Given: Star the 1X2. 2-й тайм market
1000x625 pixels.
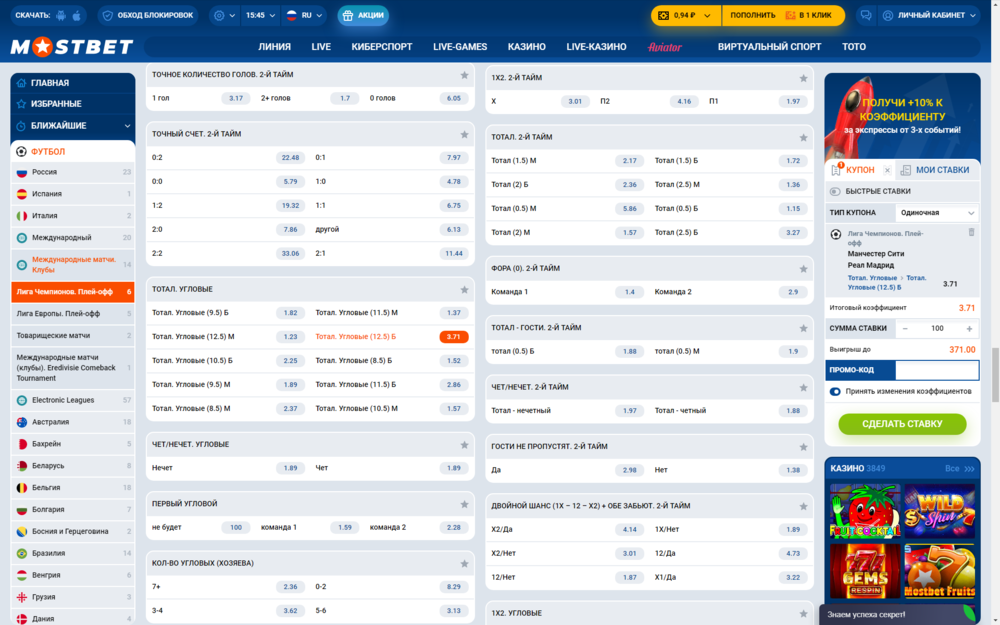Looking at the screenshot, I should pos(804,78).
